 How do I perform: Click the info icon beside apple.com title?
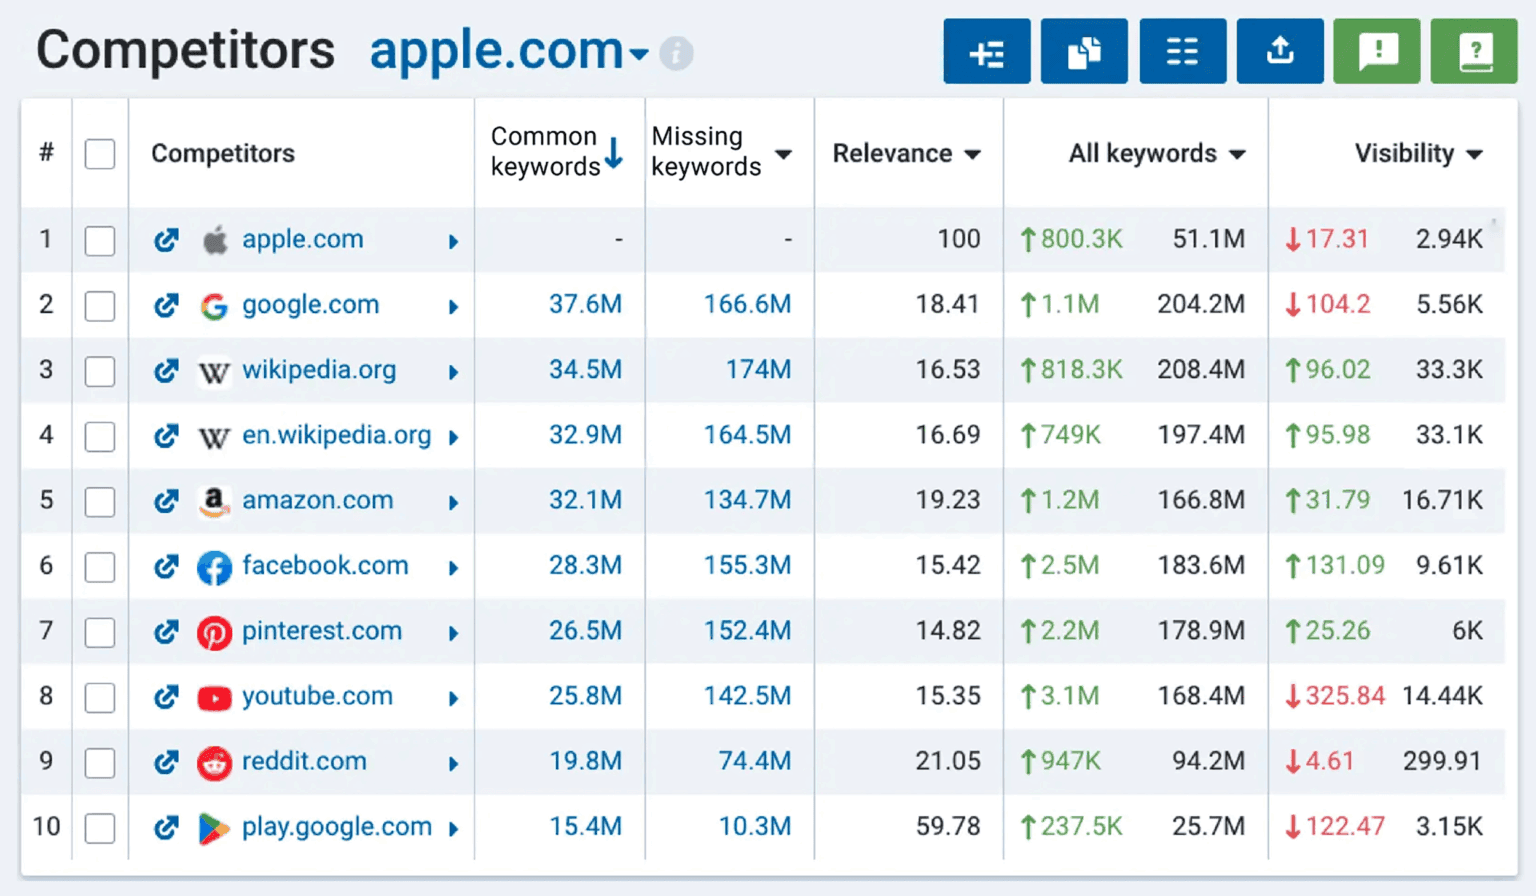[x=676, y=55]
